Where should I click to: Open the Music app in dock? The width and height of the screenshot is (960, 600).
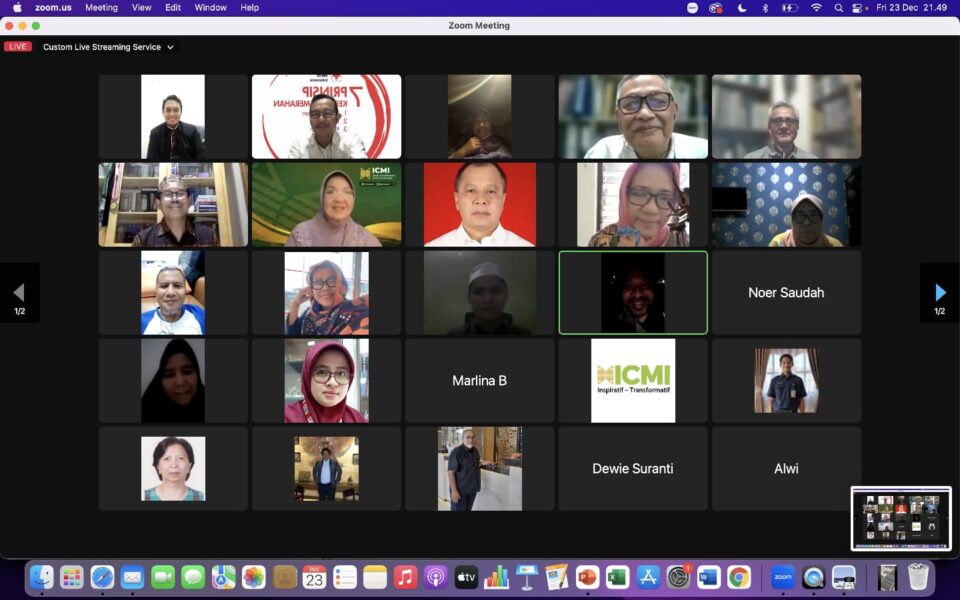tap(405, 577)
